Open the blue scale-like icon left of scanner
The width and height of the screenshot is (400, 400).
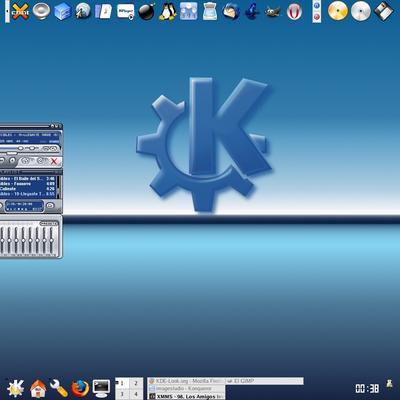(188, 11)
